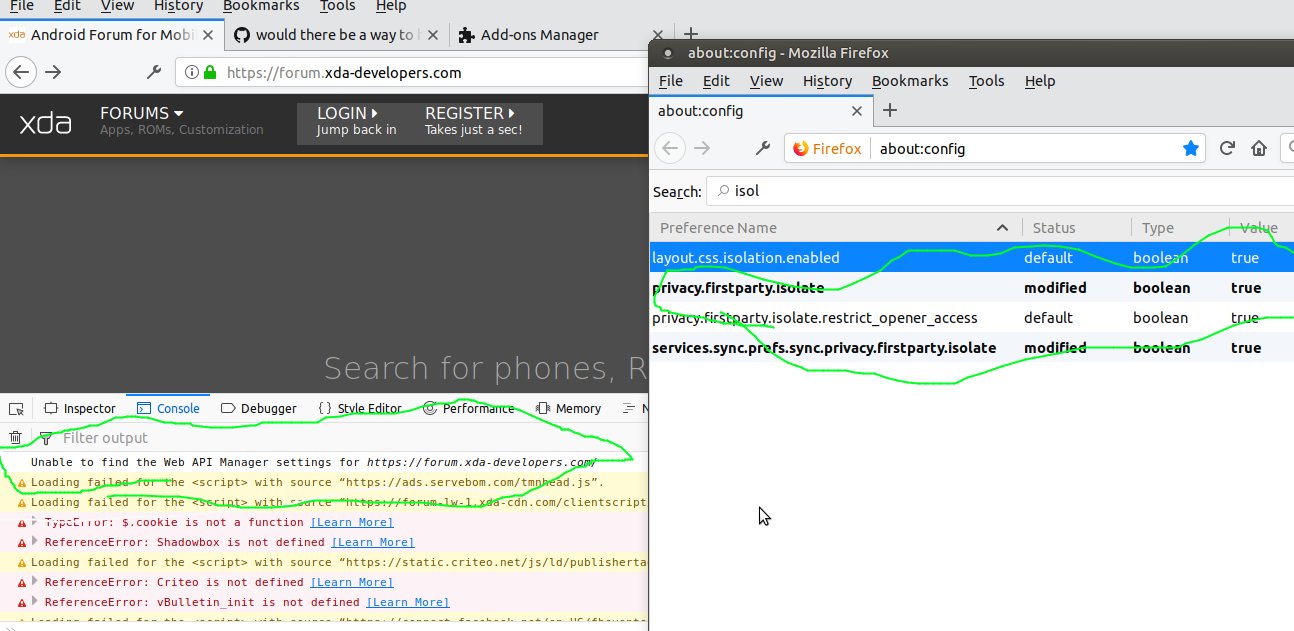The image size is (1294, 631).
Task: Open Edit menu in about:config window
Action: point(716,81)
